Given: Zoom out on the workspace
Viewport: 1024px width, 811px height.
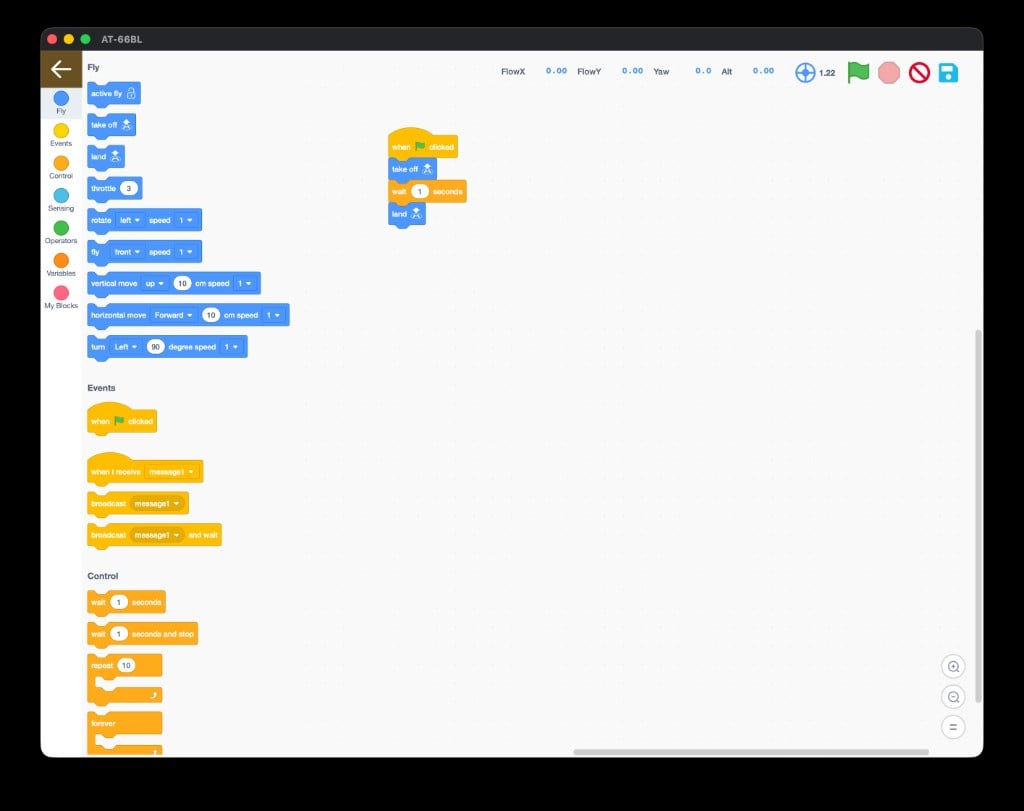Looking at the screenshot, I should (x=953, y=697).
